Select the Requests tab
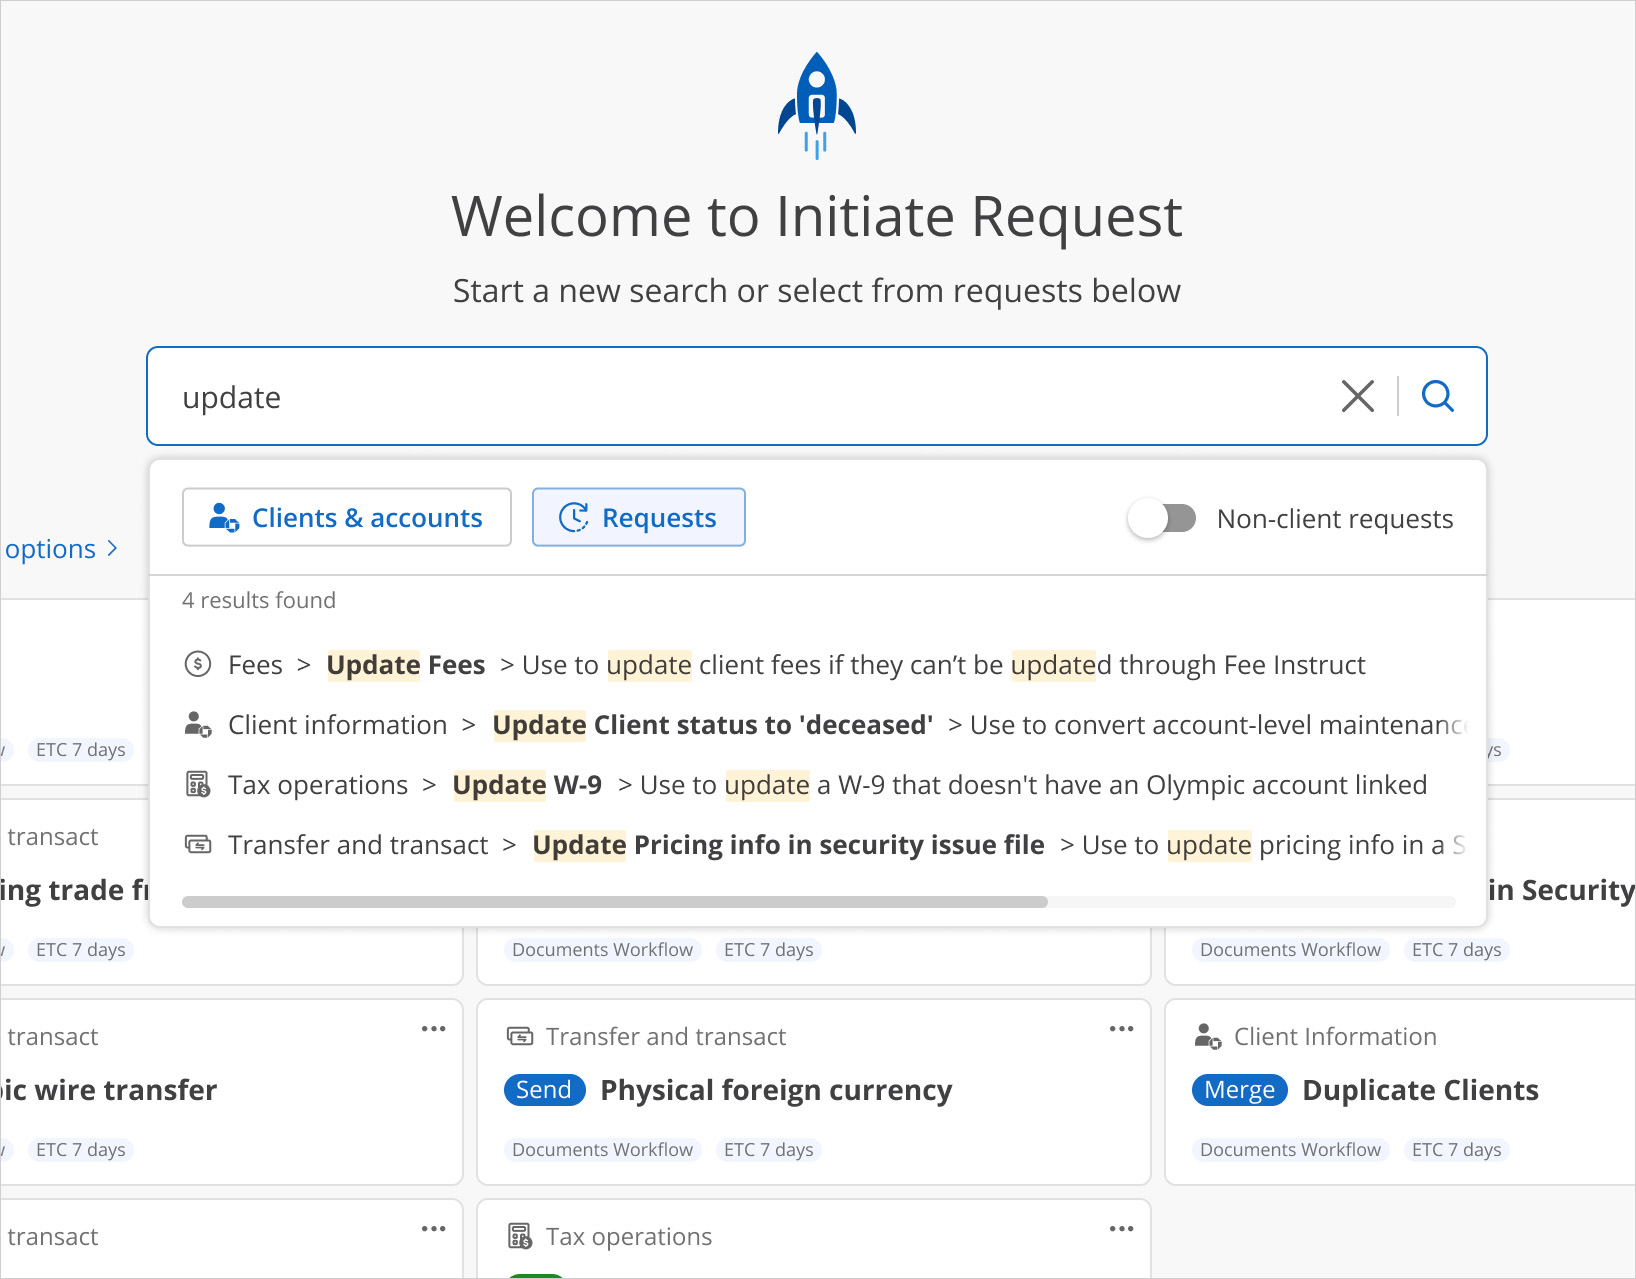This screenshot has height=1279, width=1636. tap(638, 517)
